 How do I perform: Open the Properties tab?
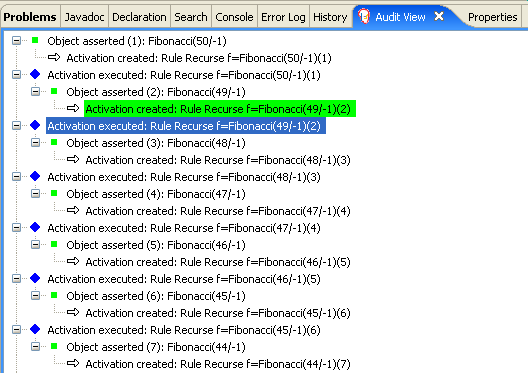click(x=493, y=17)
